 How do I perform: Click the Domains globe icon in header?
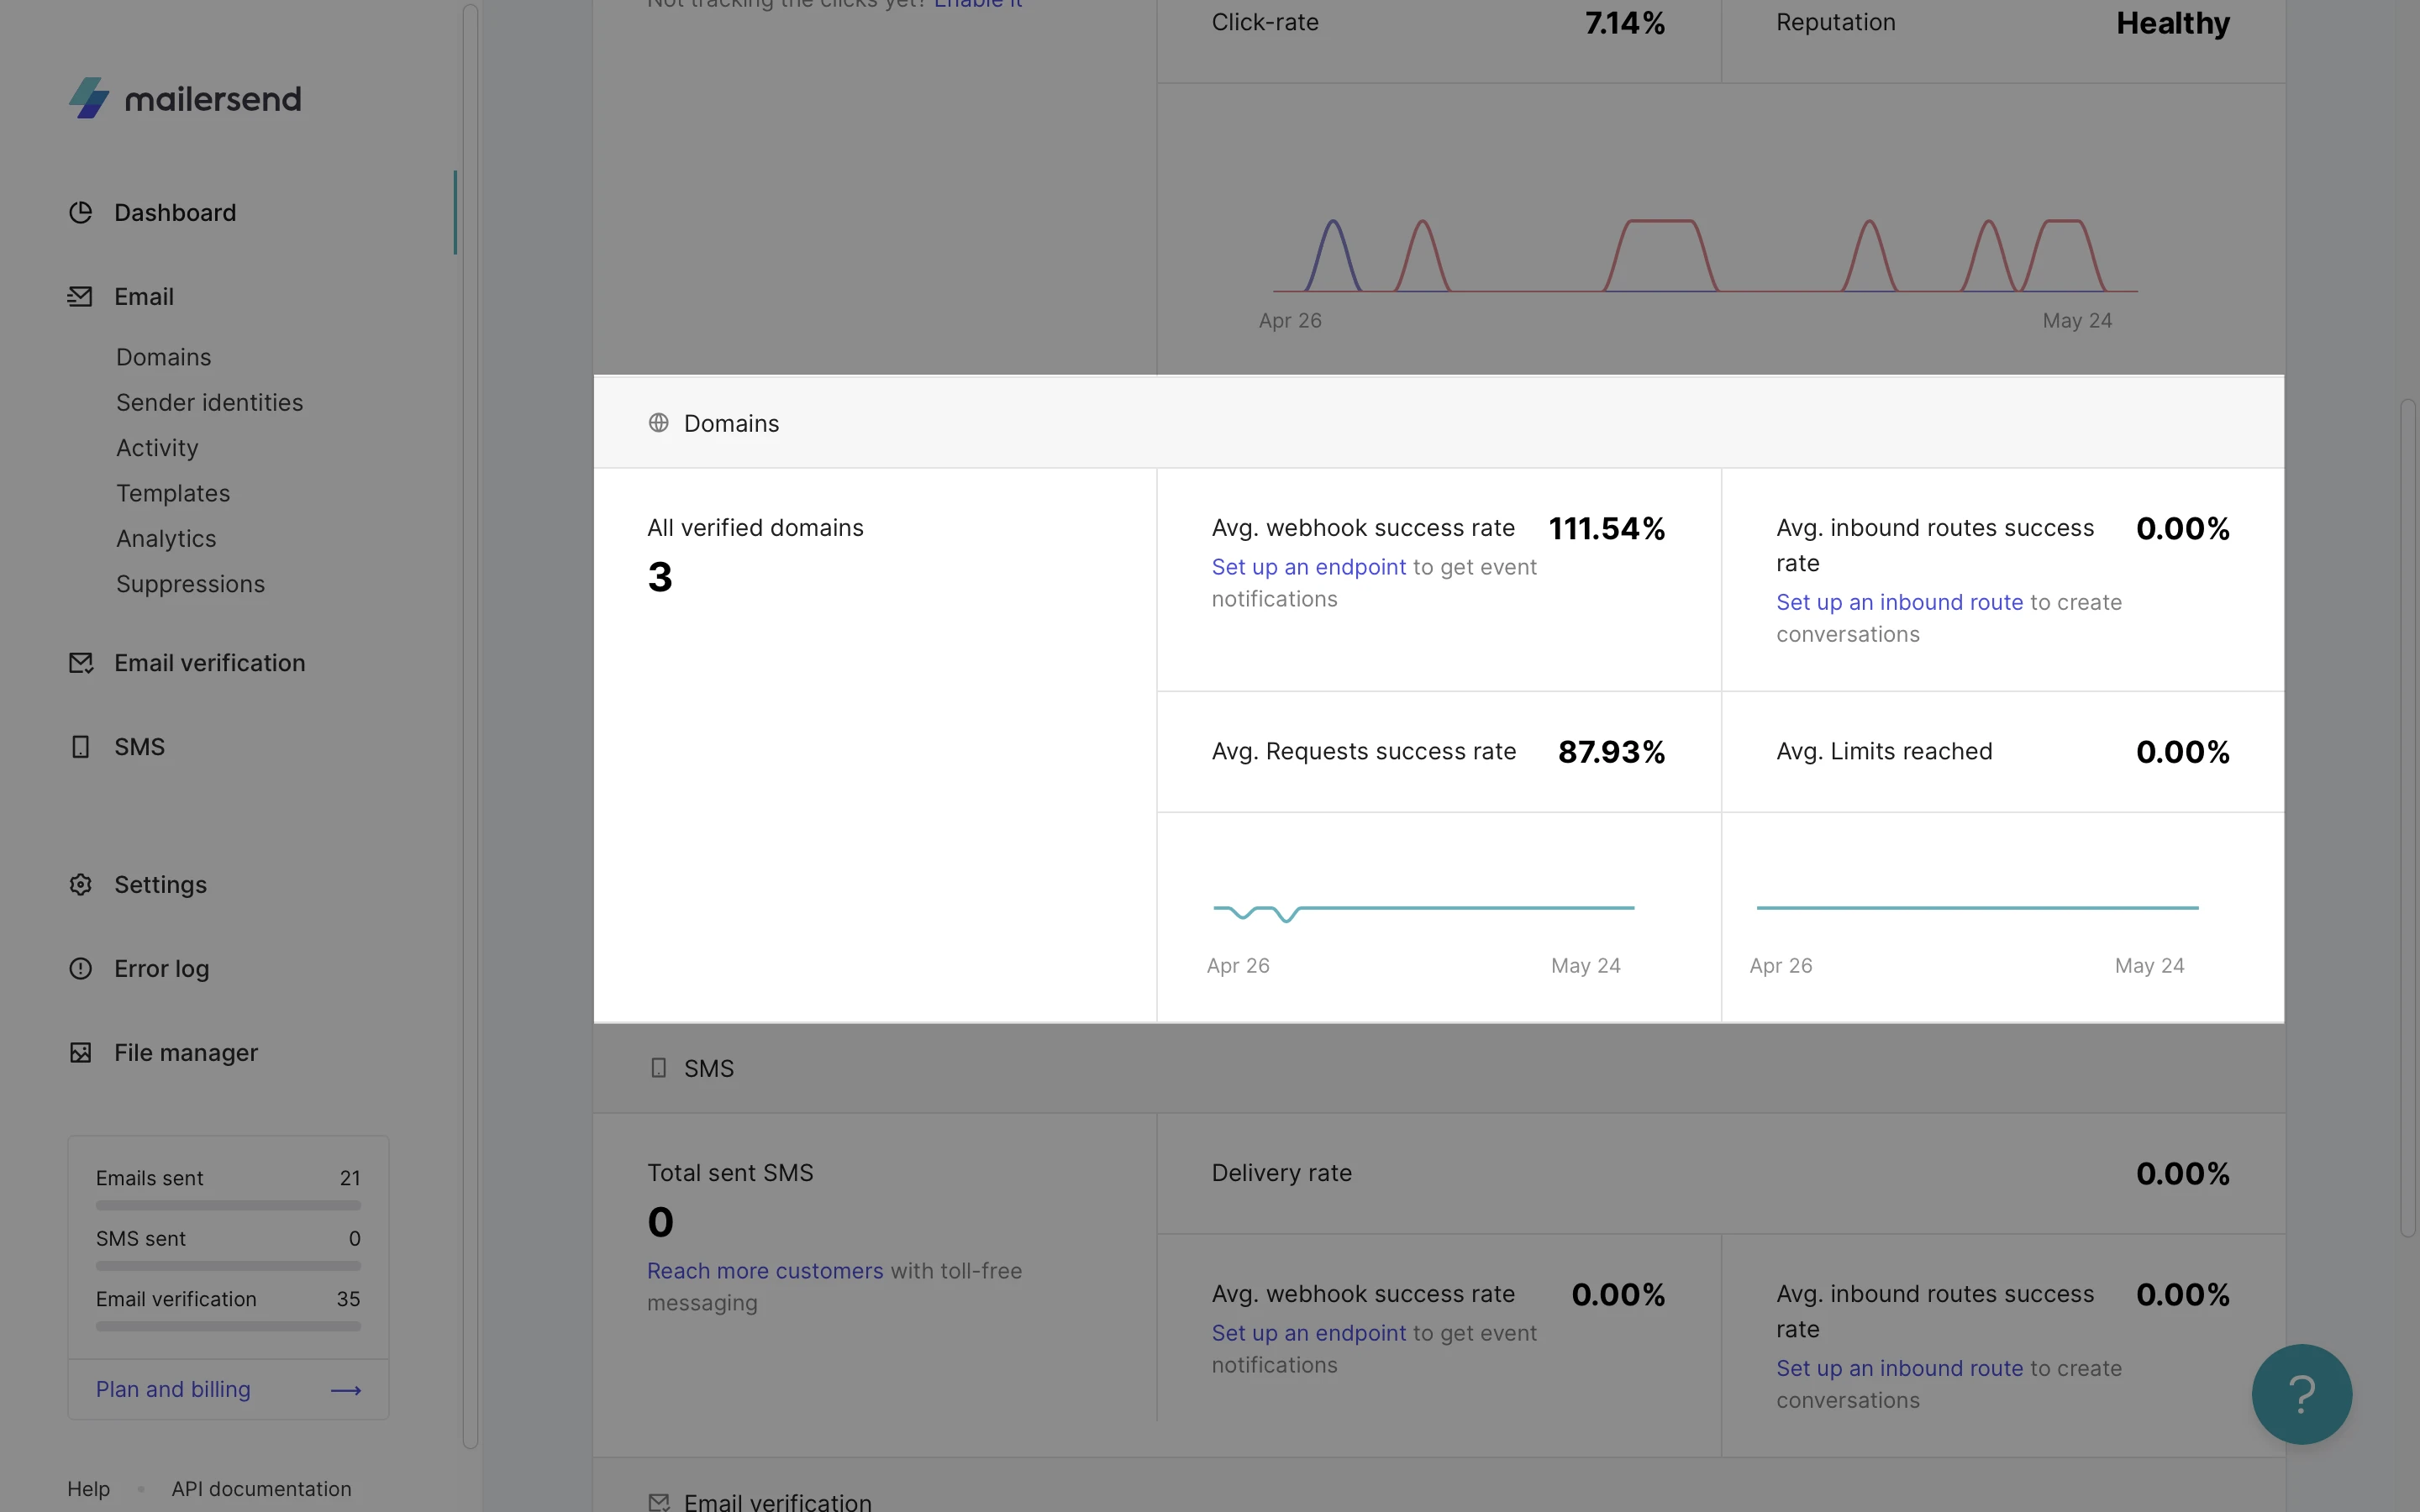(x=658, y=423)
